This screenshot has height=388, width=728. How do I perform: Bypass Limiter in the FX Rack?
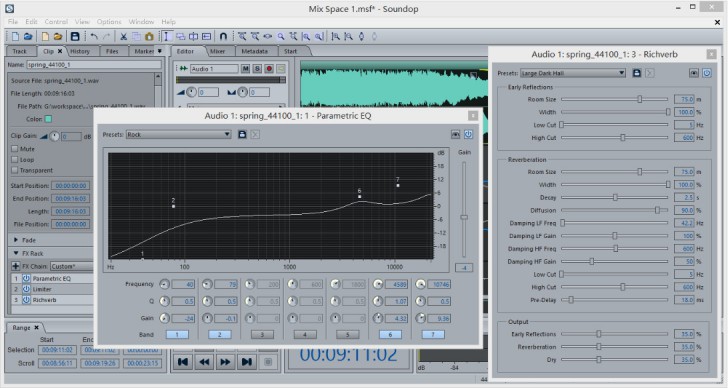click(x=26, y=289)
